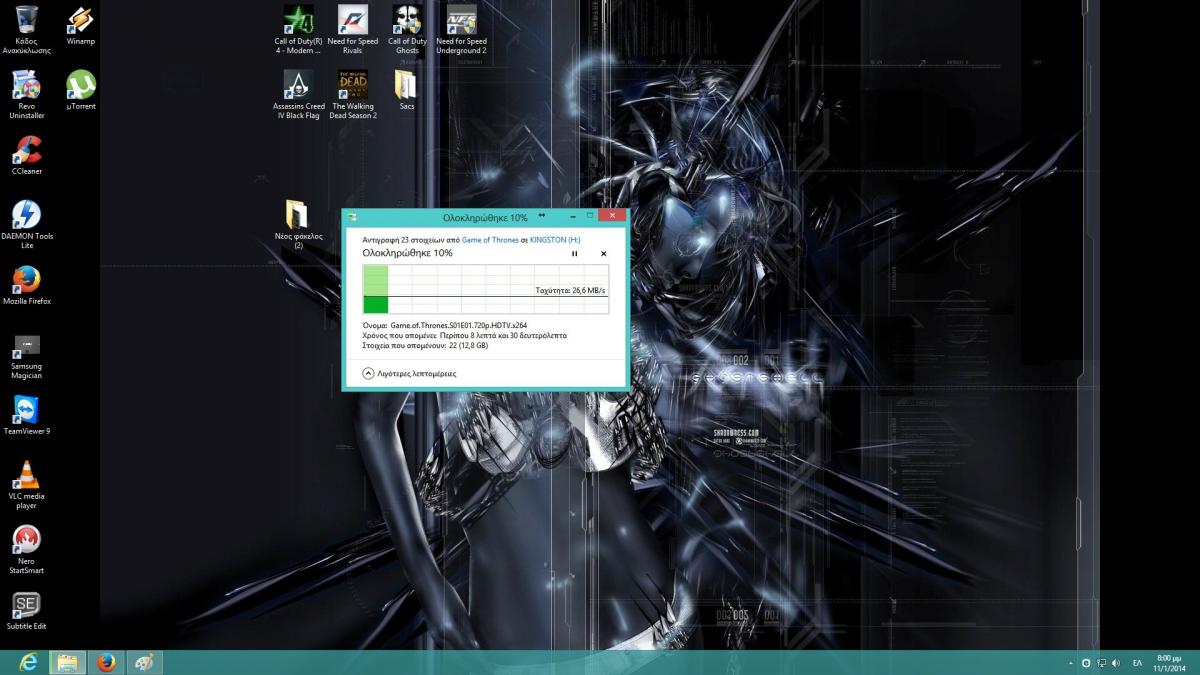Viewport: 1200px width, 675px height.
Task: Open the Recycle Bin desktop icon
Action: pos(27,30)
